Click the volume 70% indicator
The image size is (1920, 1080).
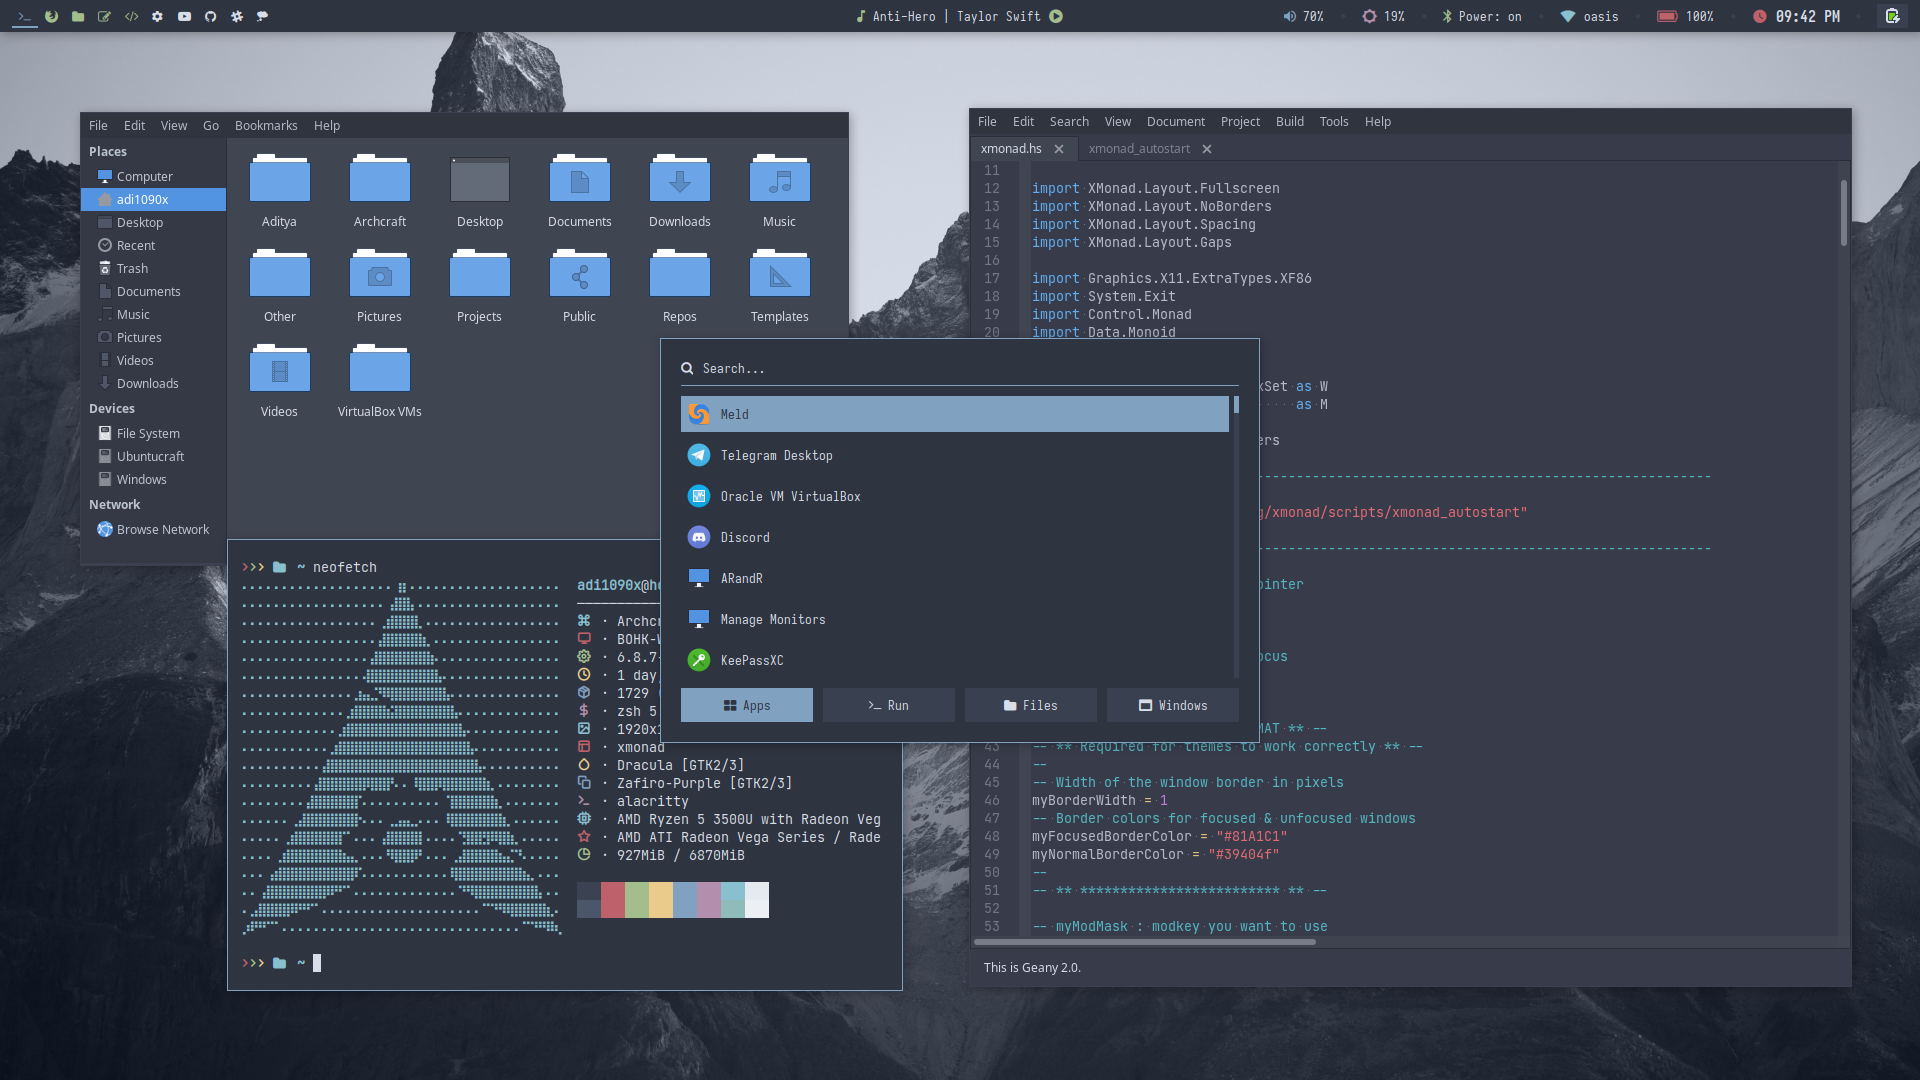coord(1303,16)
